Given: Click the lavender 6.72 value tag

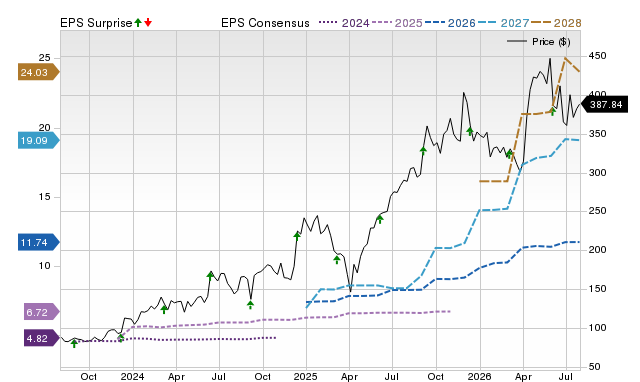Looking at the screenshot, I should tap(41, 312).
